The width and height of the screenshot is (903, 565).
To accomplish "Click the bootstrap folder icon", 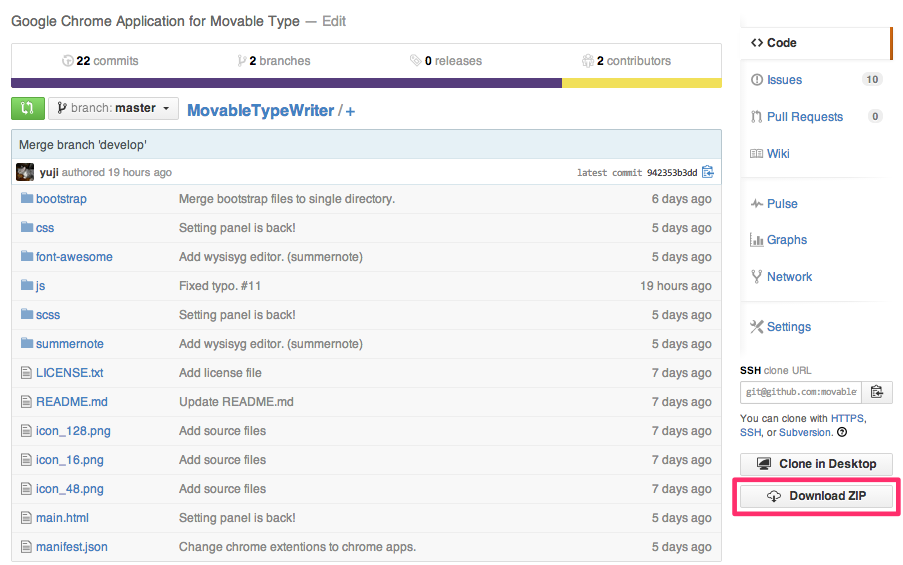I will point(26,198).
